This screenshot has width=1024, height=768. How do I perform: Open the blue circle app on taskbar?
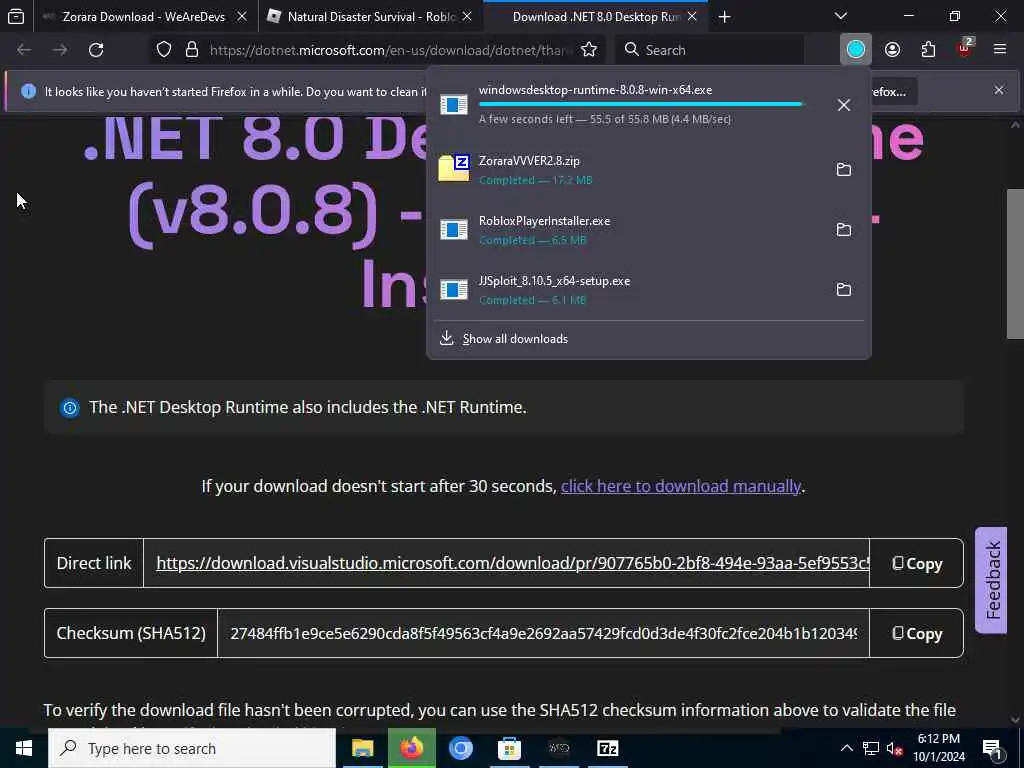coord(460,748)
